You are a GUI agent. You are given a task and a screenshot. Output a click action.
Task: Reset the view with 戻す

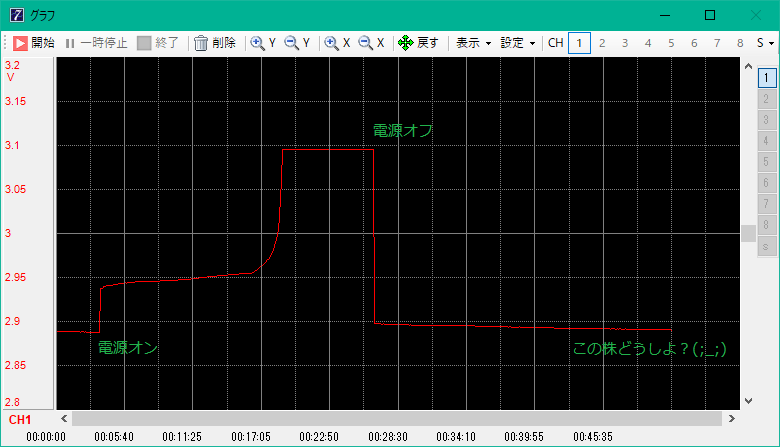(418, 43)
